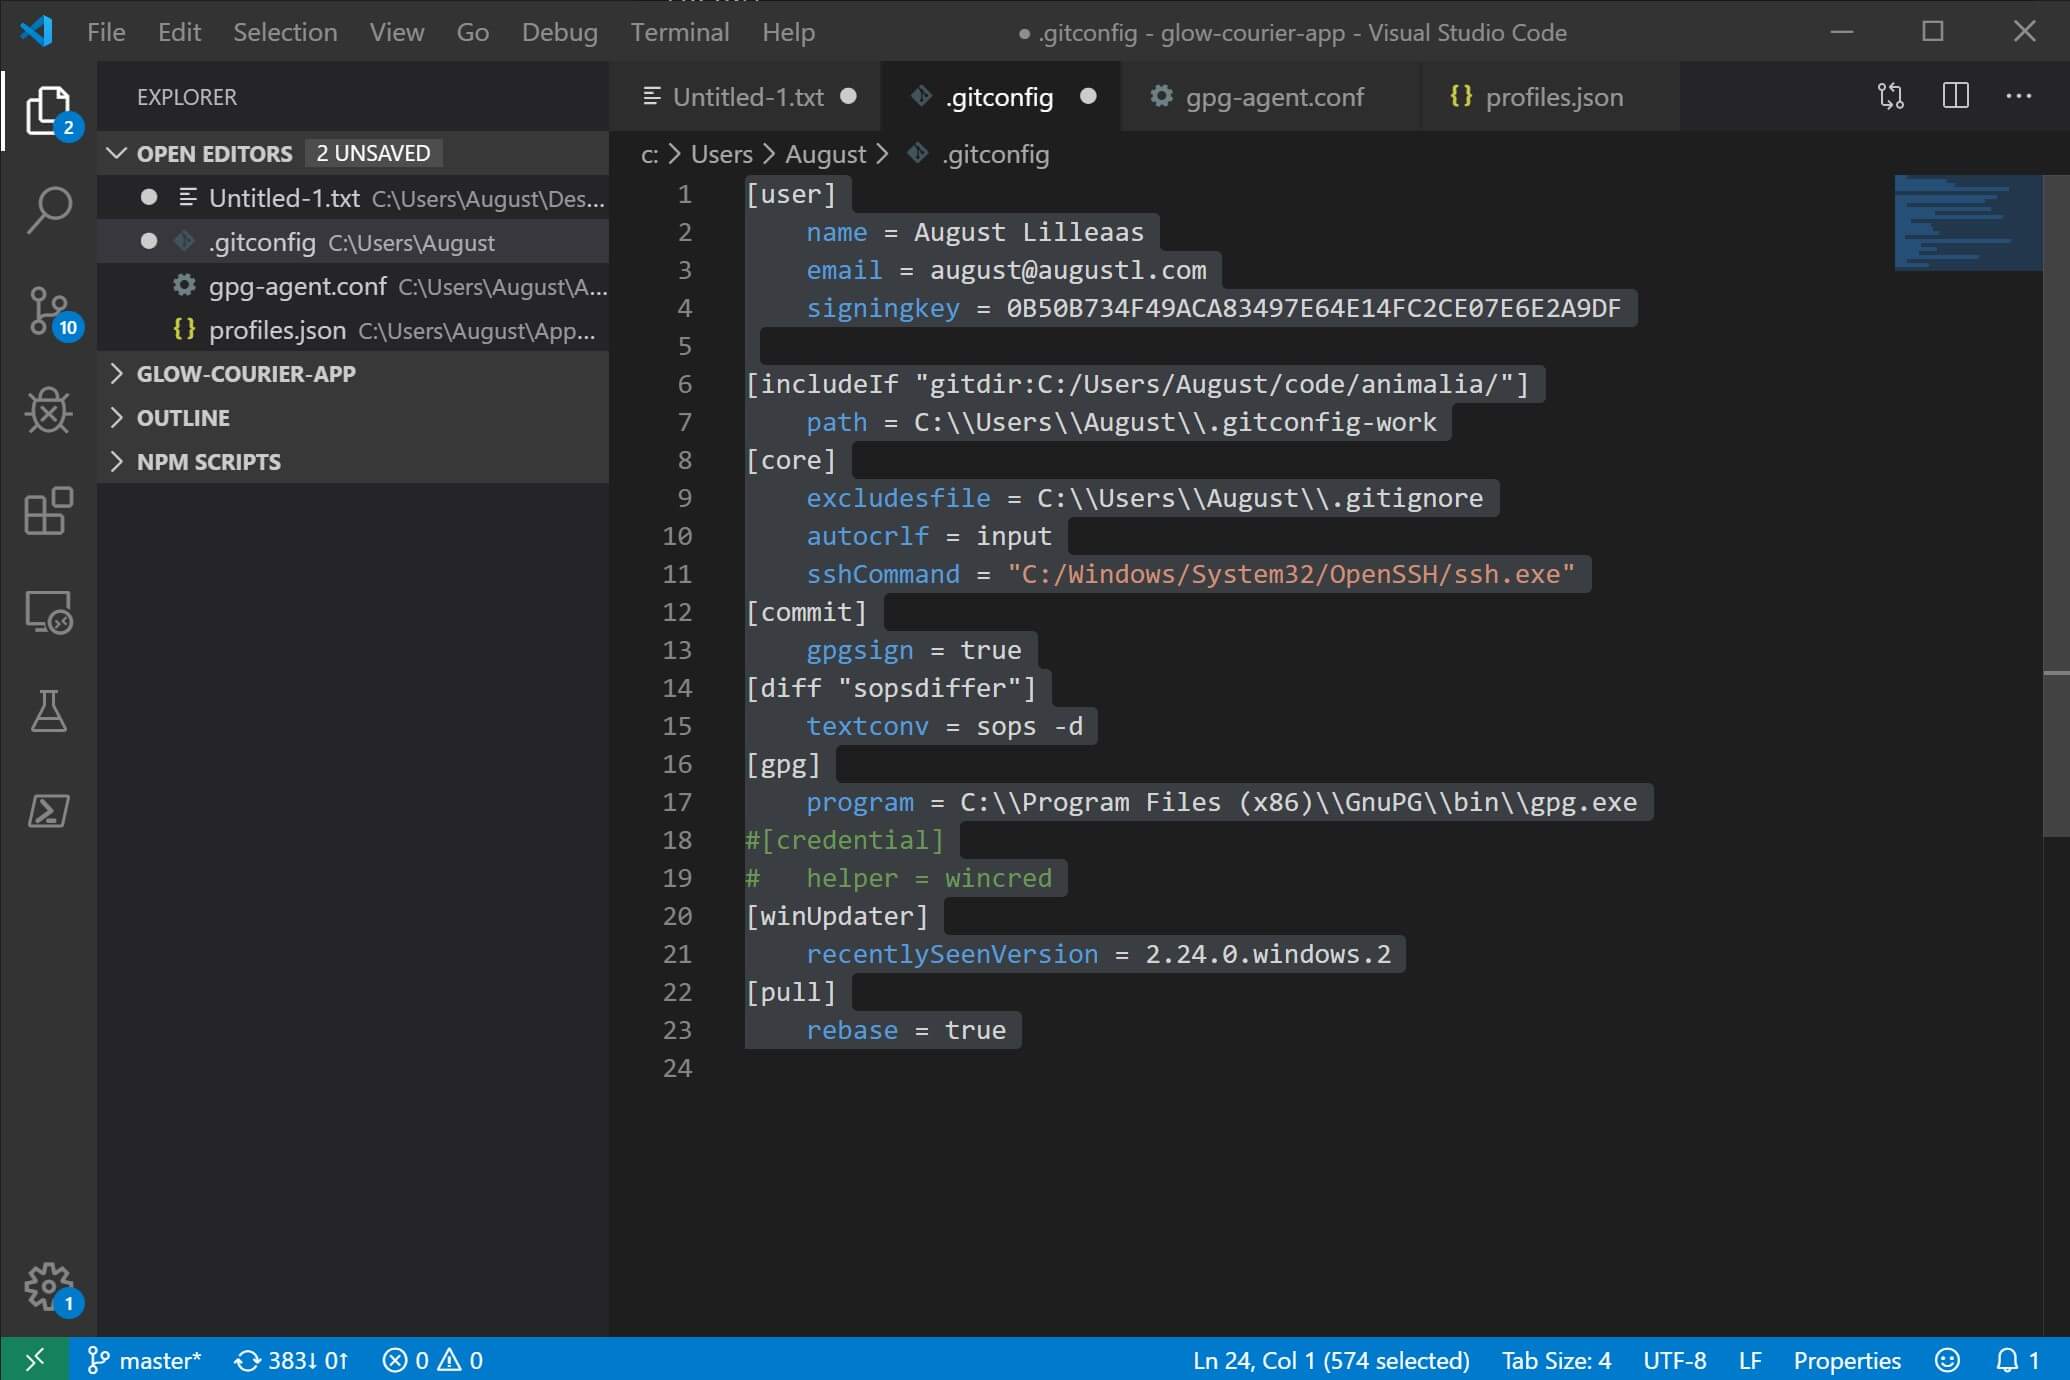Open the View menu
This screenshot has width=2070, height=1380.
pyautogui.click(x=397, y=32)
